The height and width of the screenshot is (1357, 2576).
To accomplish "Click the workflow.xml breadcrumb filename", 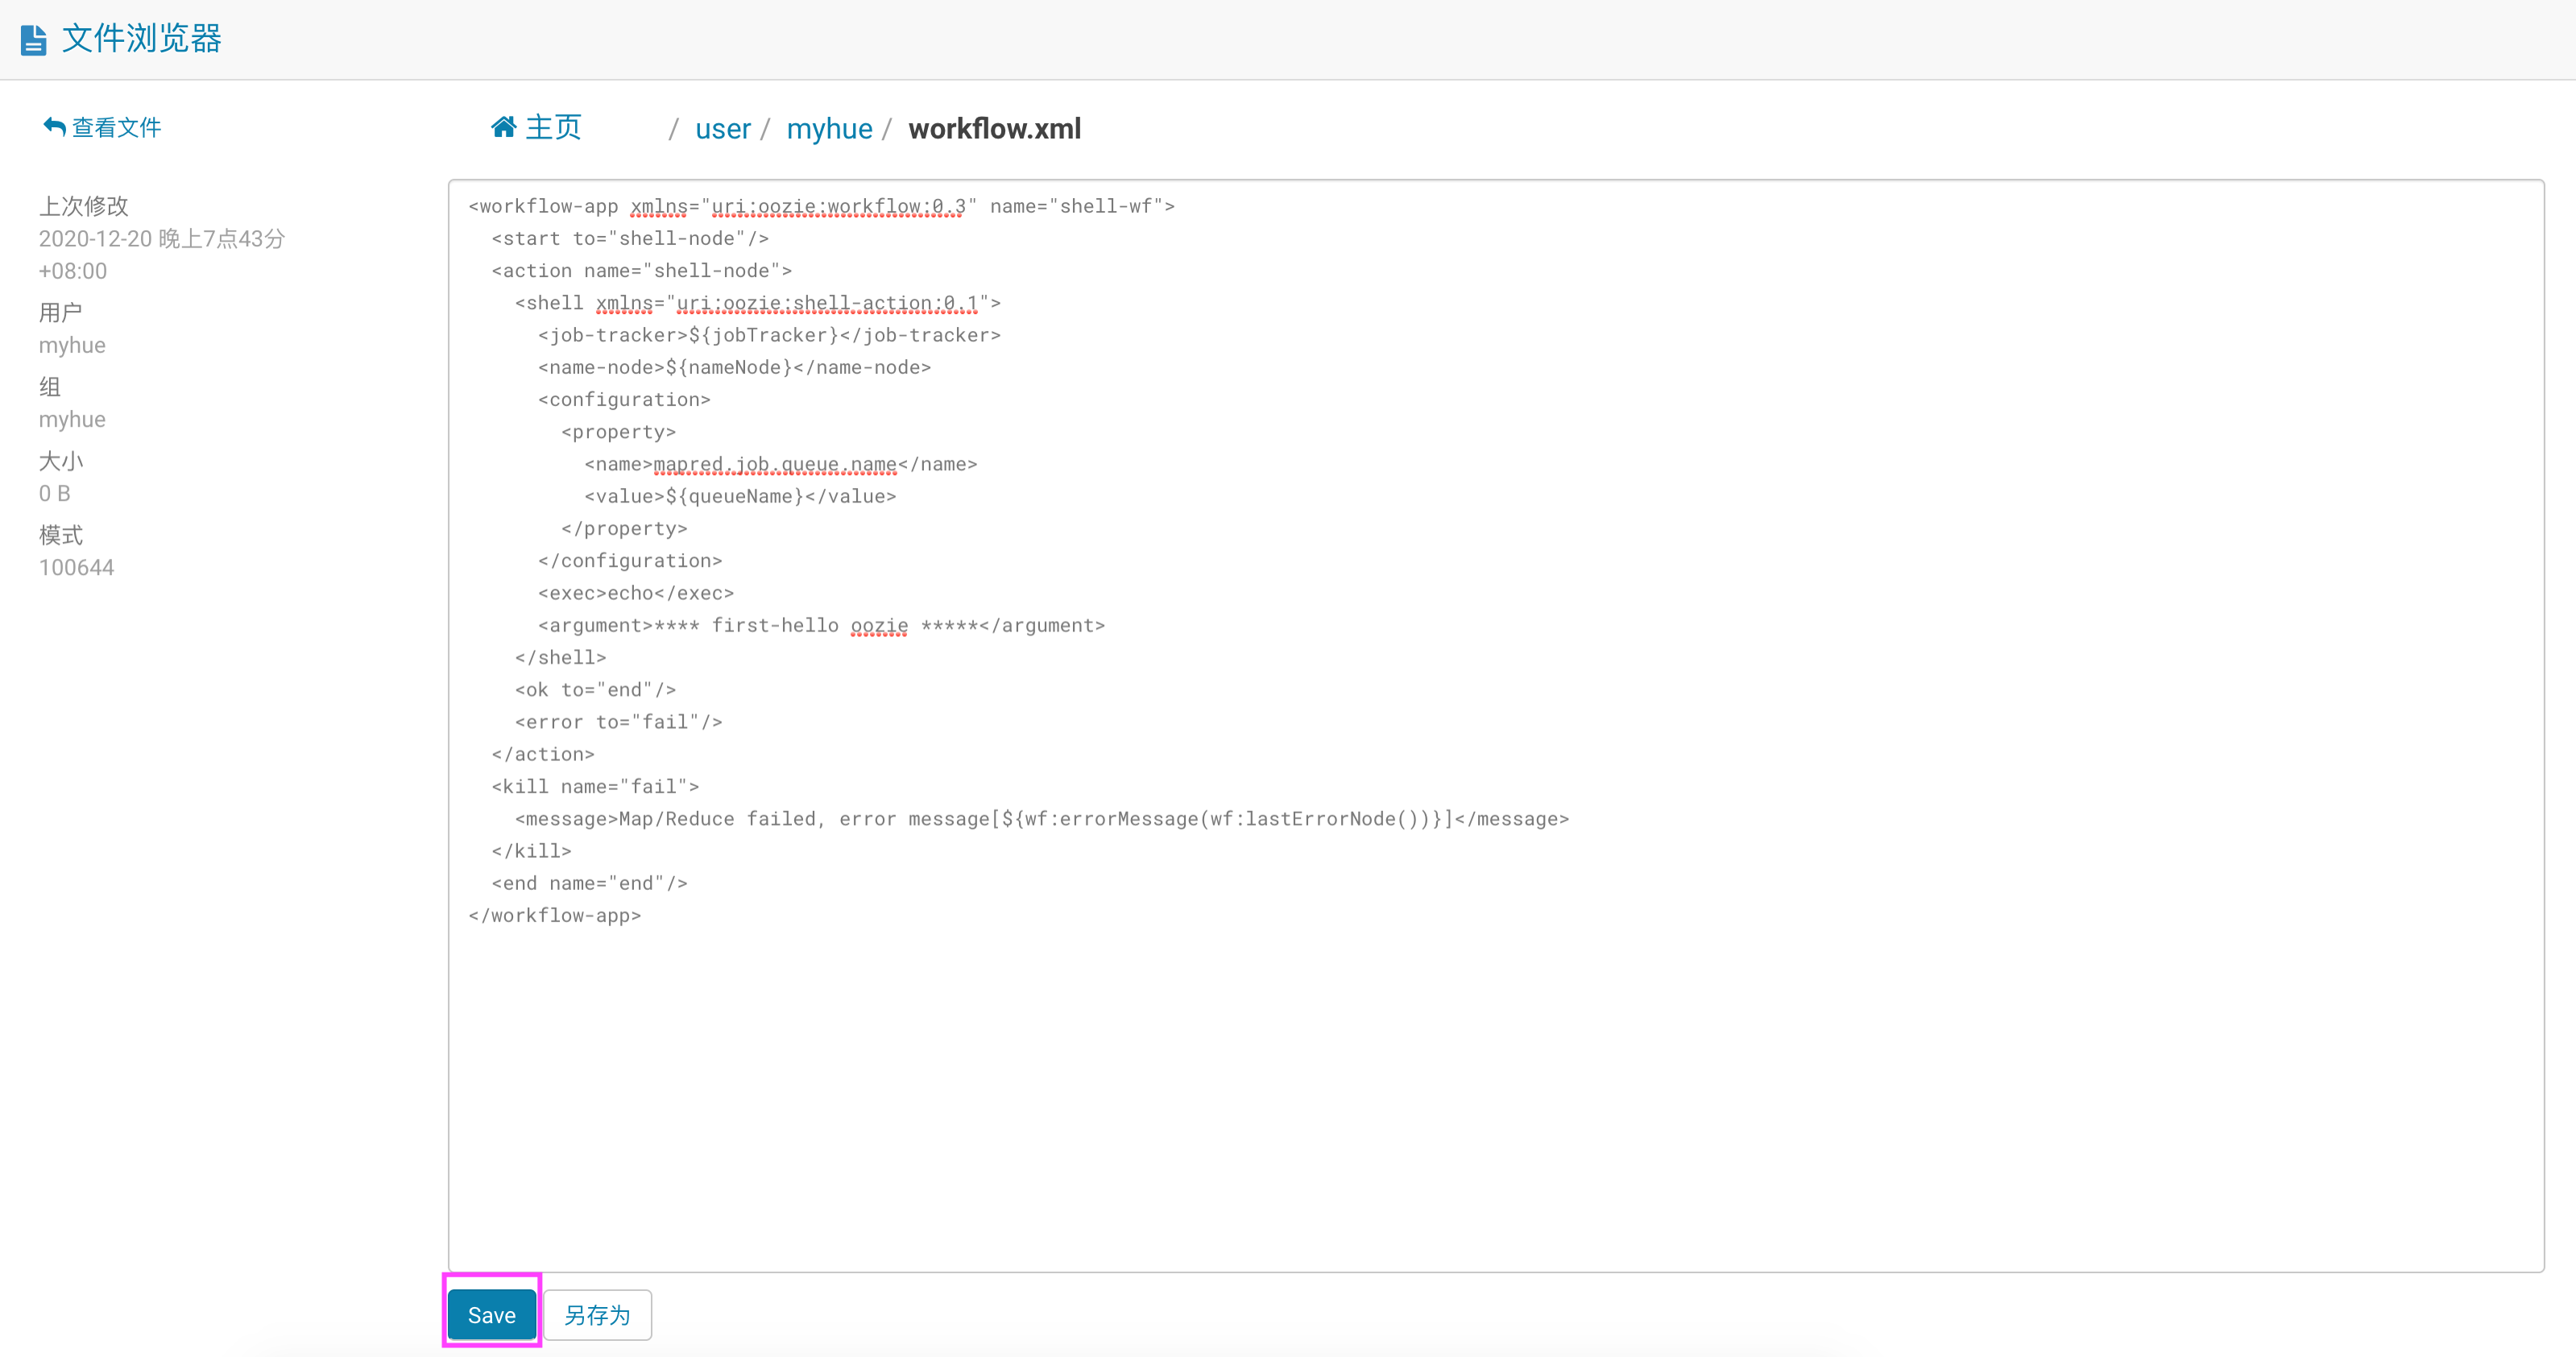I will tap(994, 129).
